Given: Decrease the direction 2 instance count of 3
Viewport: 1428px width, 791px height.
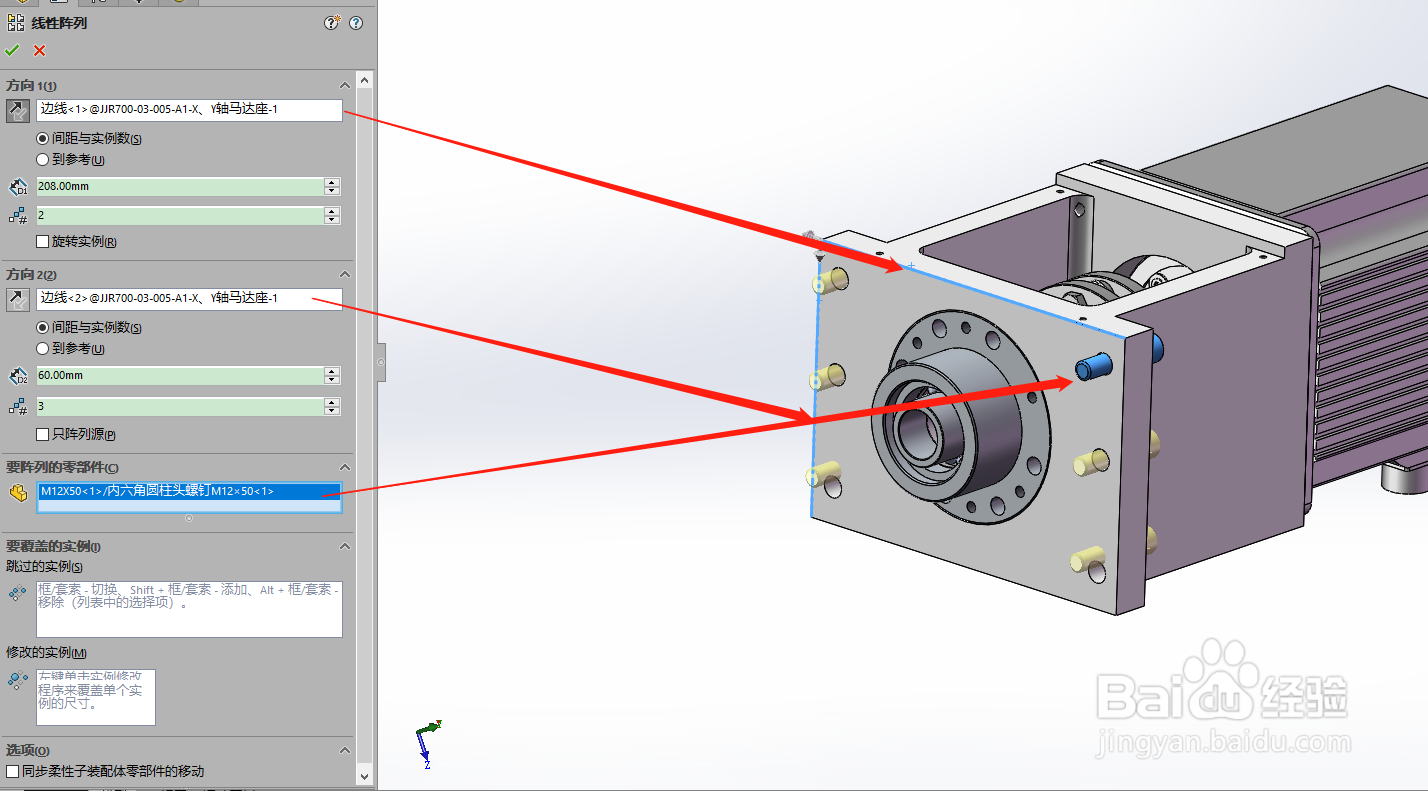Looking at the screenshot, I should coord(332,411).
